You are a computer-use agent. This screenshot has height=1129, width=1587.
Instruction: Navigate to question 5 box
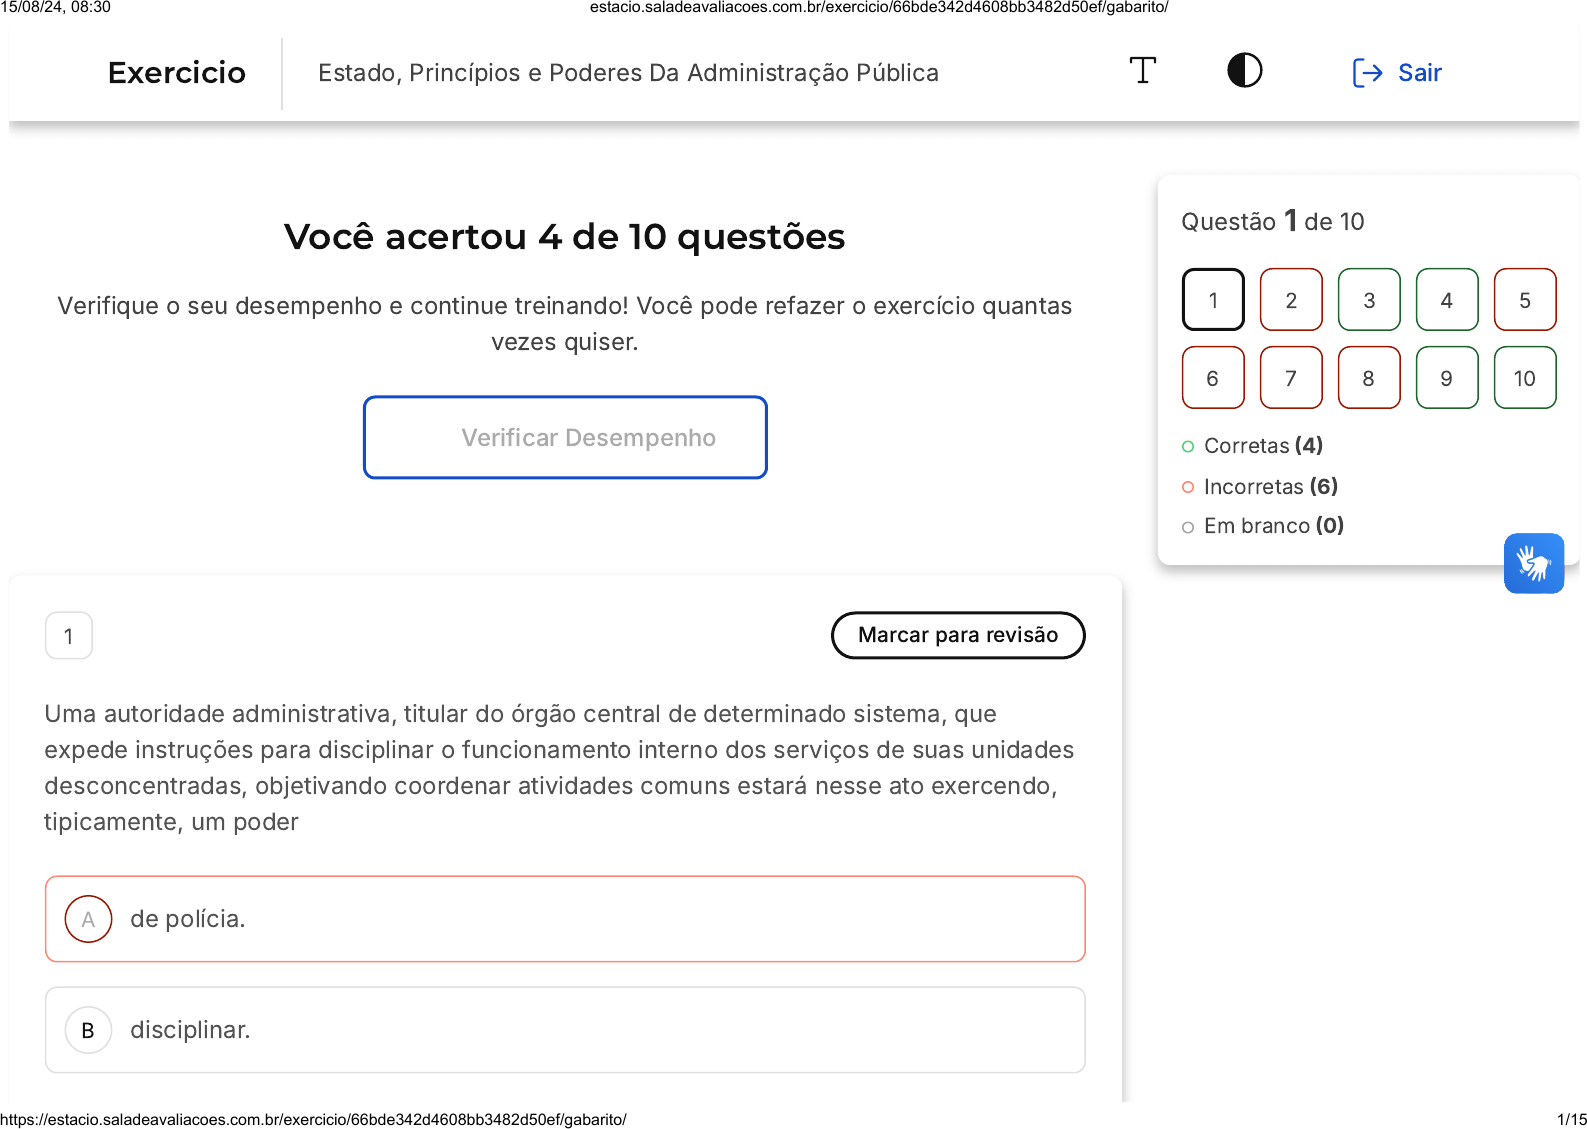click(x=1524, y=300)
